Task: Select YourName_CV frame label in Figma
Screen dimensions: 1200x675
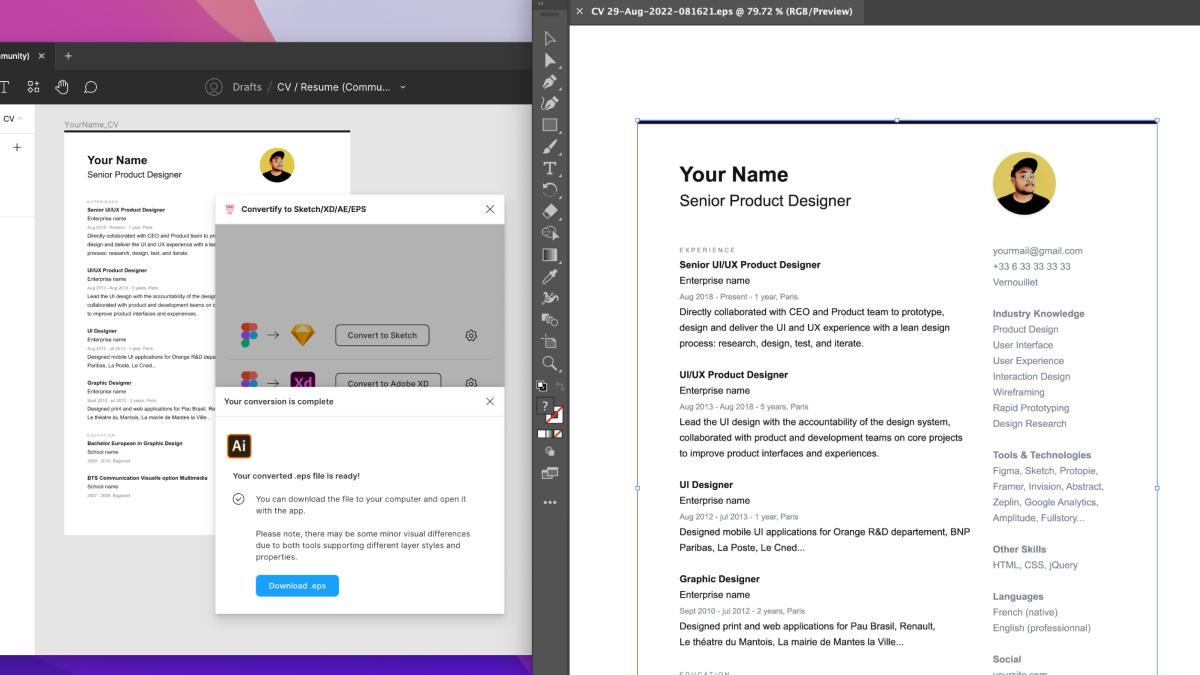Action: tap(92, 125)
